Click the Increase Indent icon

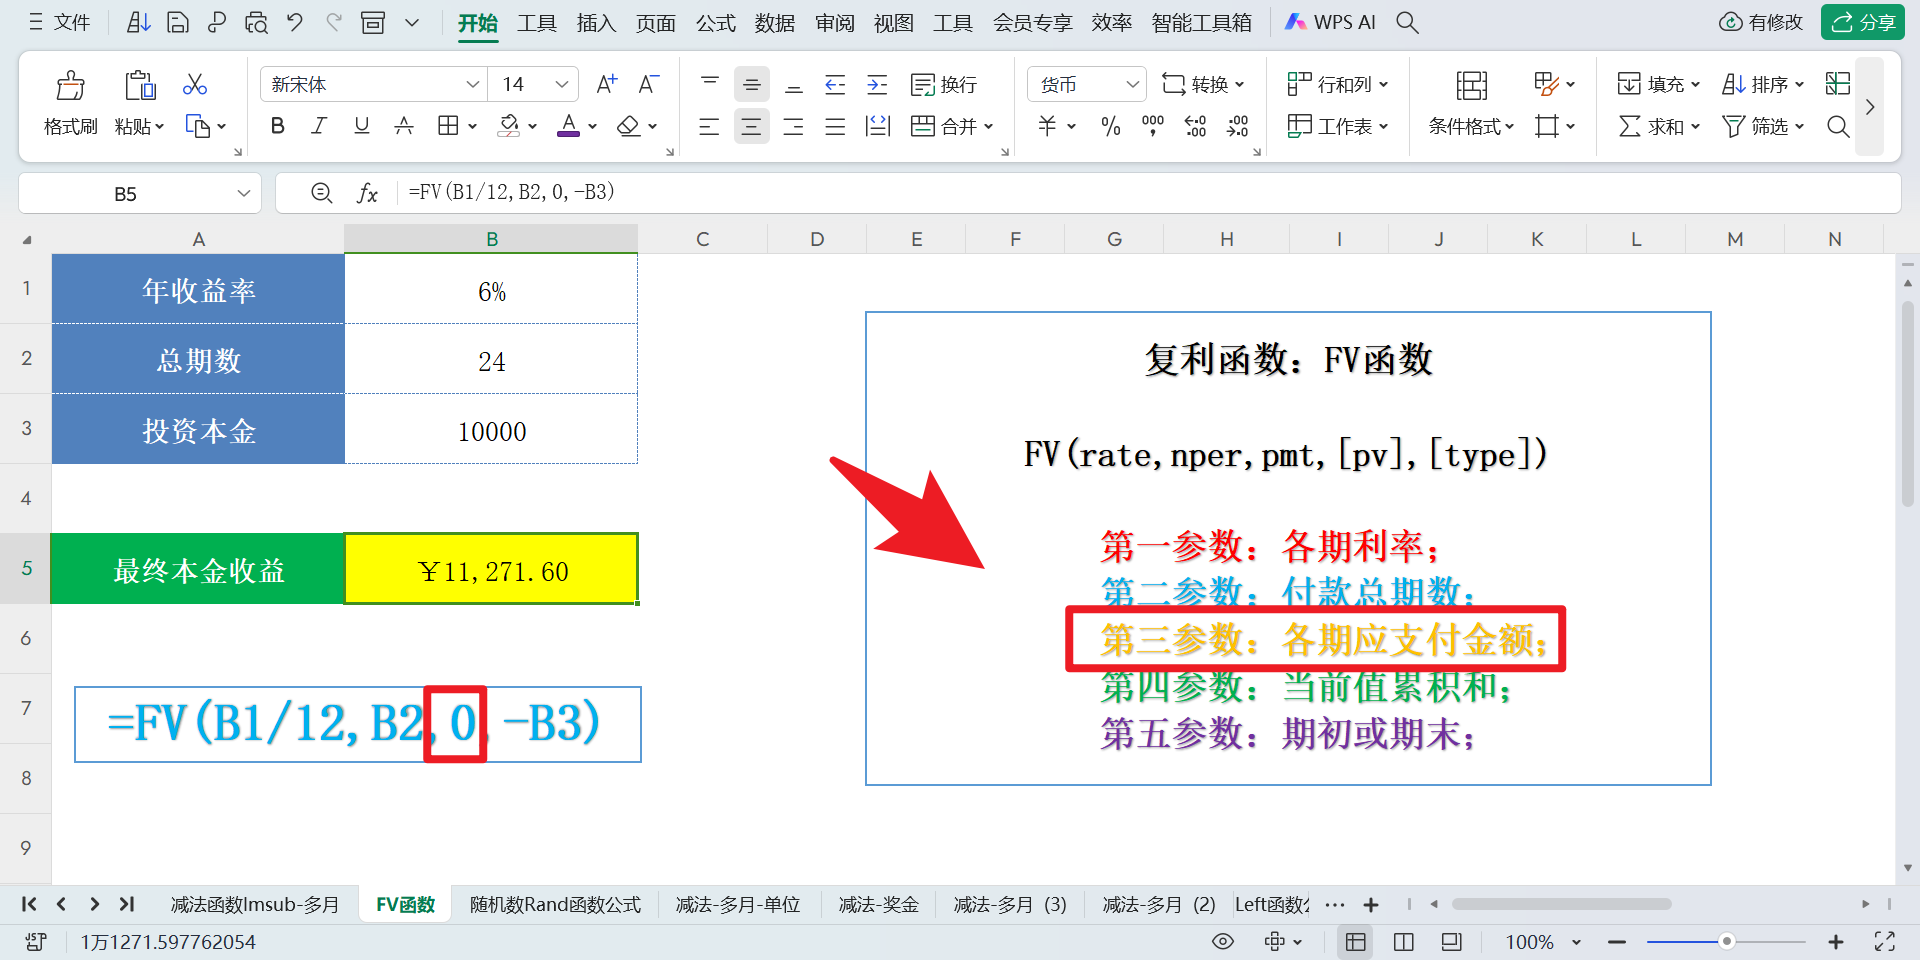(877, 84)
